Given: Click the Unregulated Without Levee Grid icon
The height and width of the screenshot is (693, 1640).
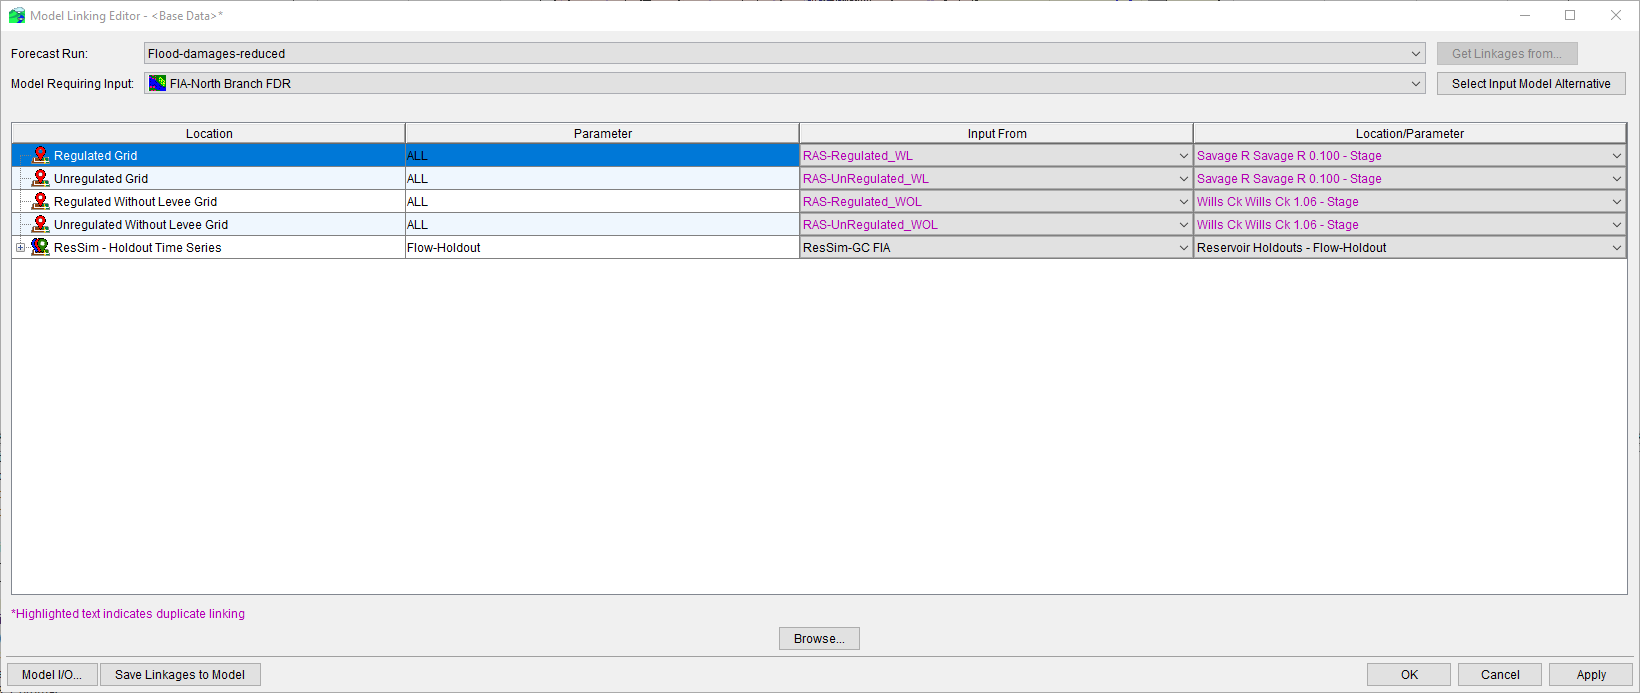Looking at the screenshot, I should point(40,224).
